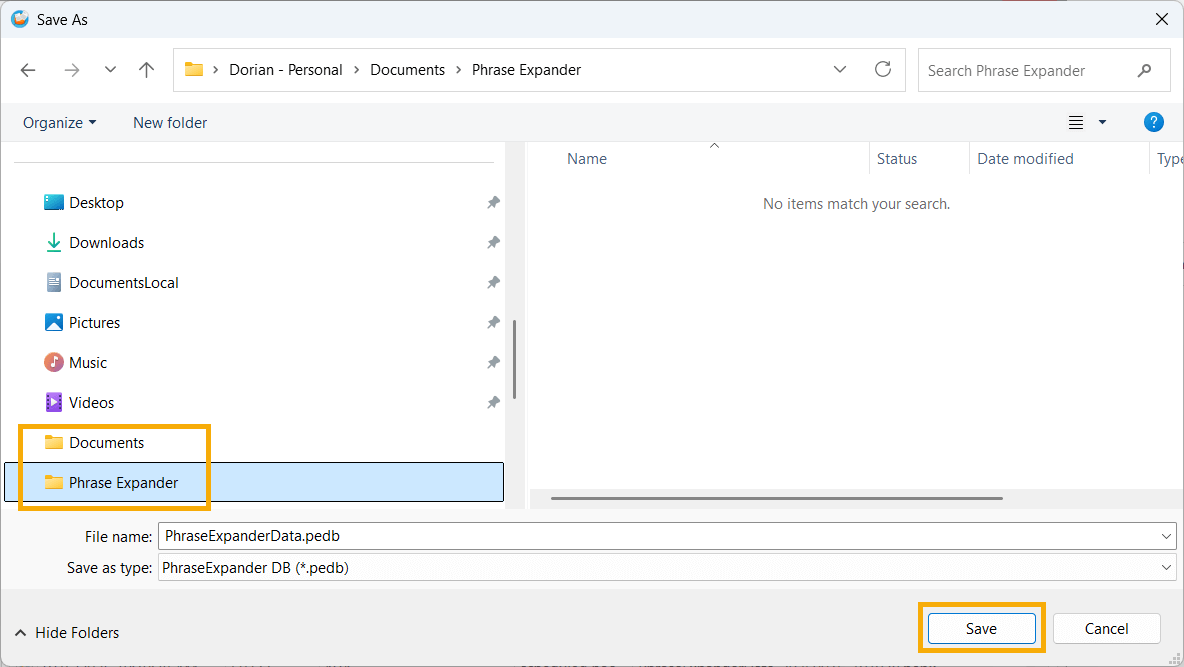Click the Cancel button
Image resolution: width=1184 pixels, height=667 pixels.
(1106, 628)
